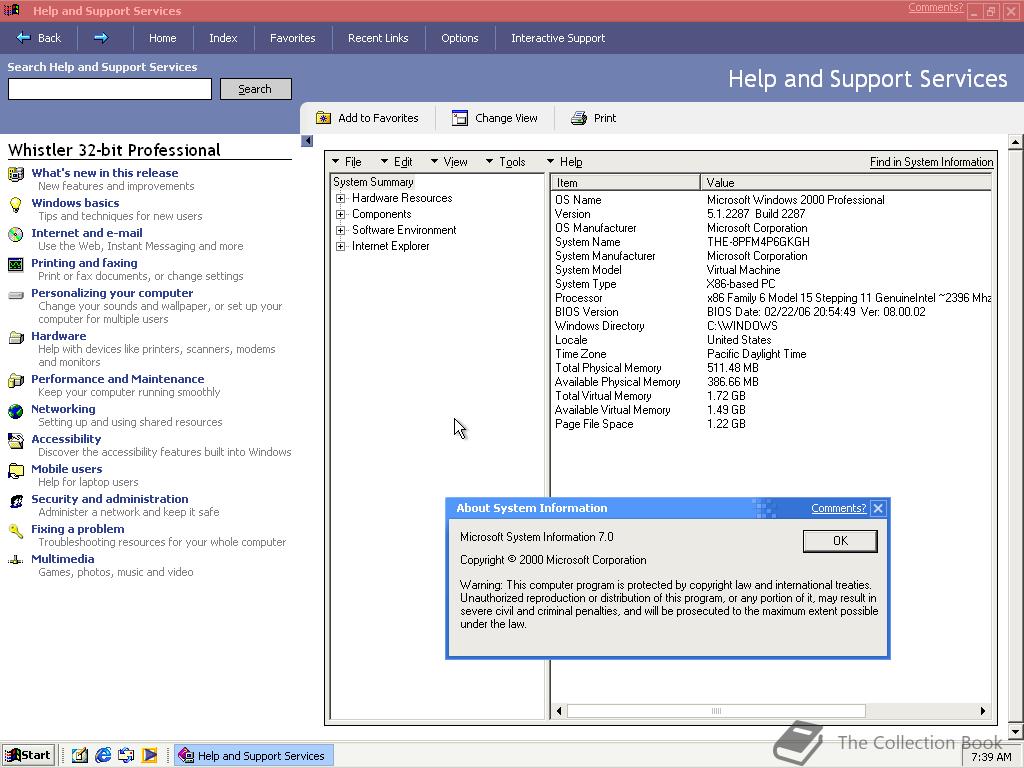
Task: Click the Show Desktop quick launch icon
Action: pos(79,755)
